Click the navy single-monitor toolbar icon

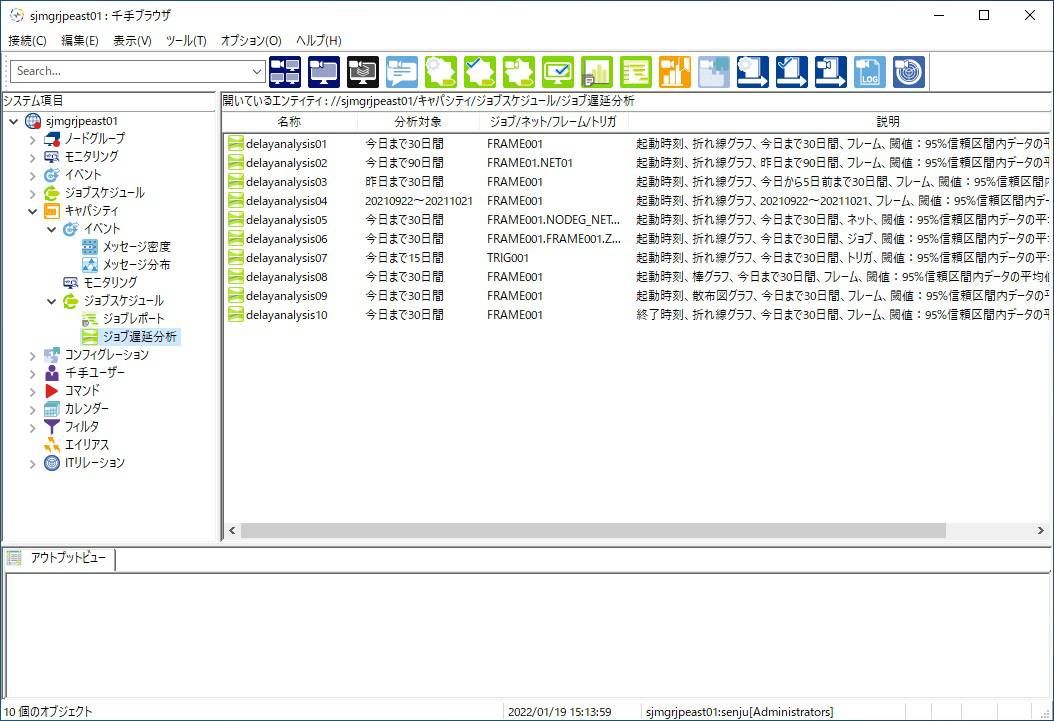pyautogui.click(x=324, y=72)
